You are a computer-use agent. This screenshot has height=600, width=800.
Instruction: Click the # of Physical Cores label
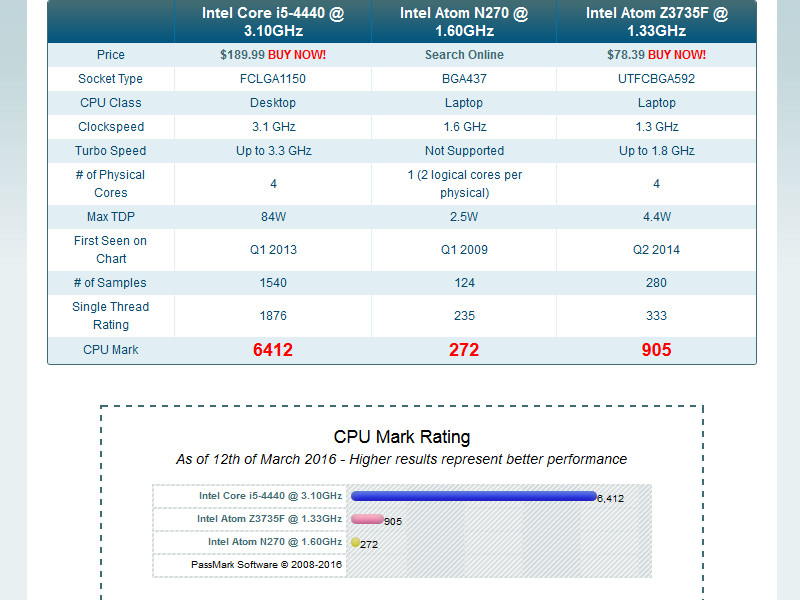coord(111,184)
